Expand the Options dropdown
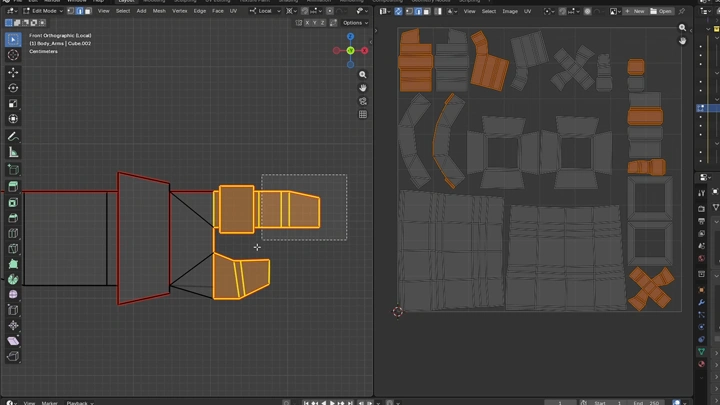This screenshot has height=405, width=720. (x=355, y=22)
